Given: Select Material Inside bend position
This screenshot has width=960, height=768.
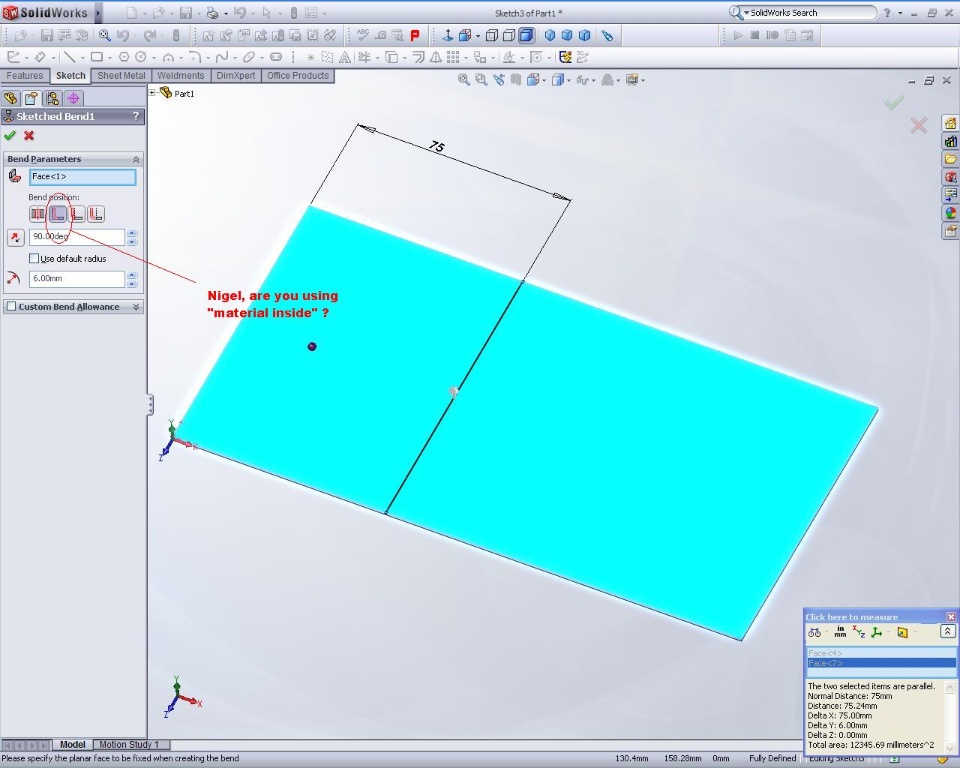Looking at the screenshot, I should pos(58,214).
